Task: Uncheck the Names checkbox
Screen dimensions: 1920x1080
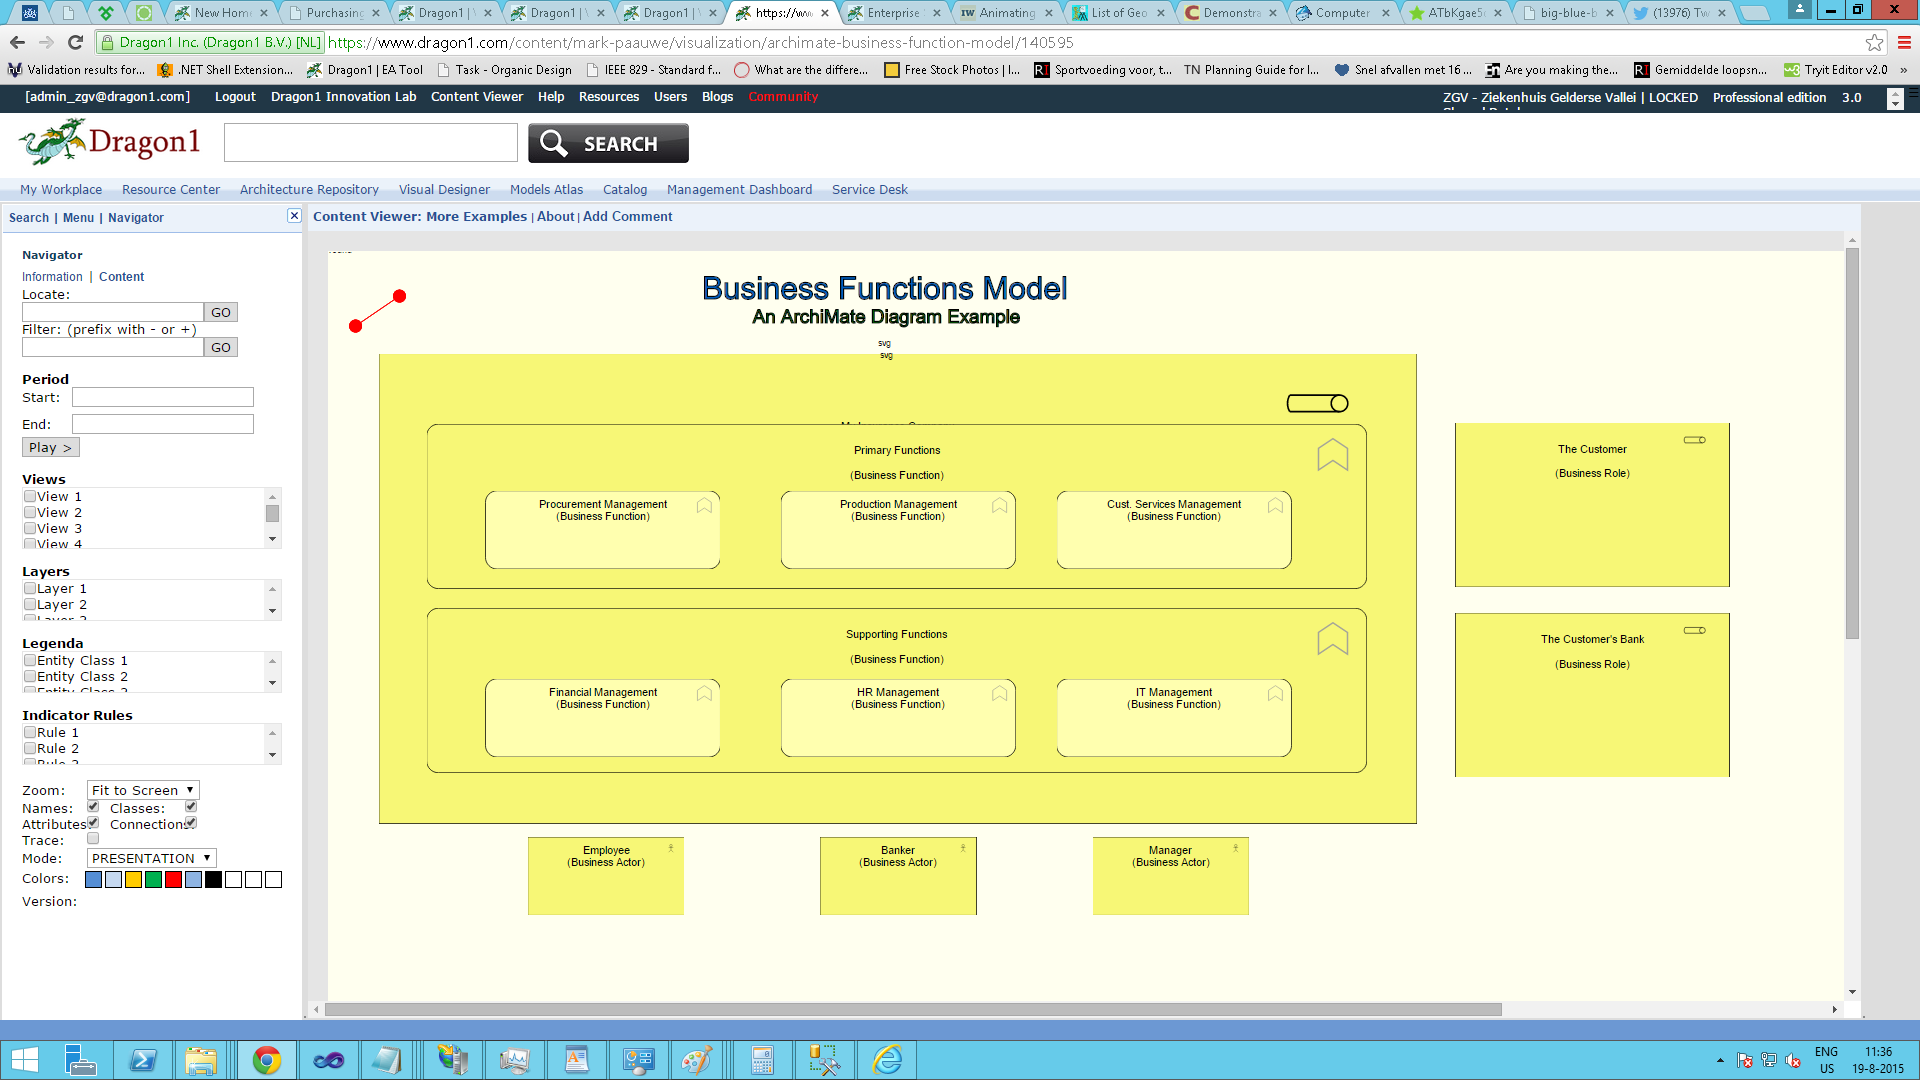Action: coord(93,806)
